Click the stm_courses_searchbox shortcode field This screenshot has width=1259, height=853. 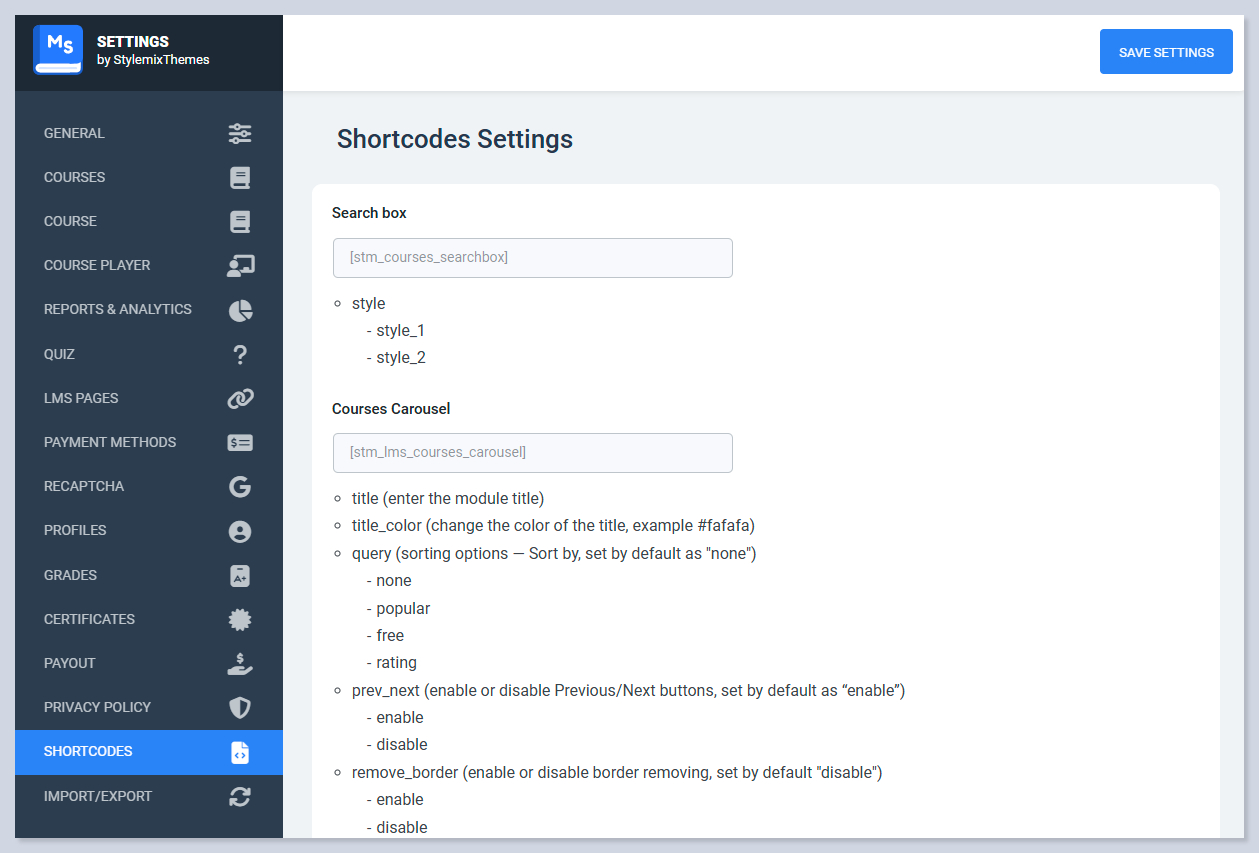532,258
